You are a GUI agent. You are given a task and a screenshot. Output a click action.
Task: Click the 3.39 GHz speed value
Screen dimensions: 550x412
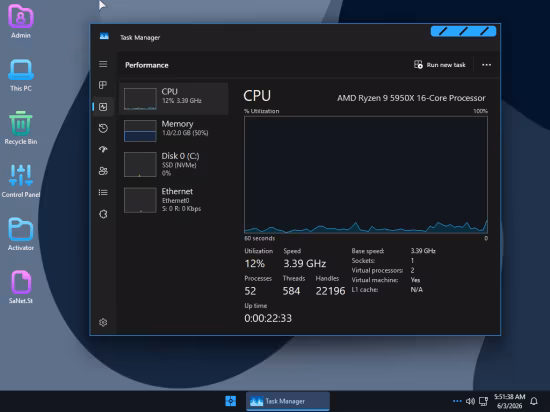coord(304,263)
